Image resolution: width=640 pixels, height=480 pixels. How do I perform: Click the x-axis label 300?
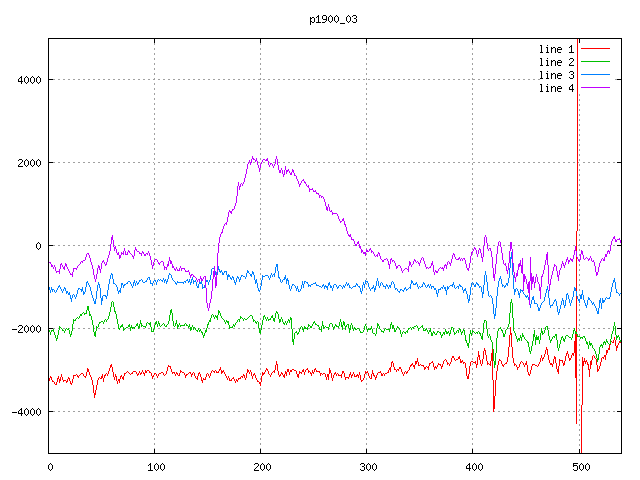(x=367, y=465)
